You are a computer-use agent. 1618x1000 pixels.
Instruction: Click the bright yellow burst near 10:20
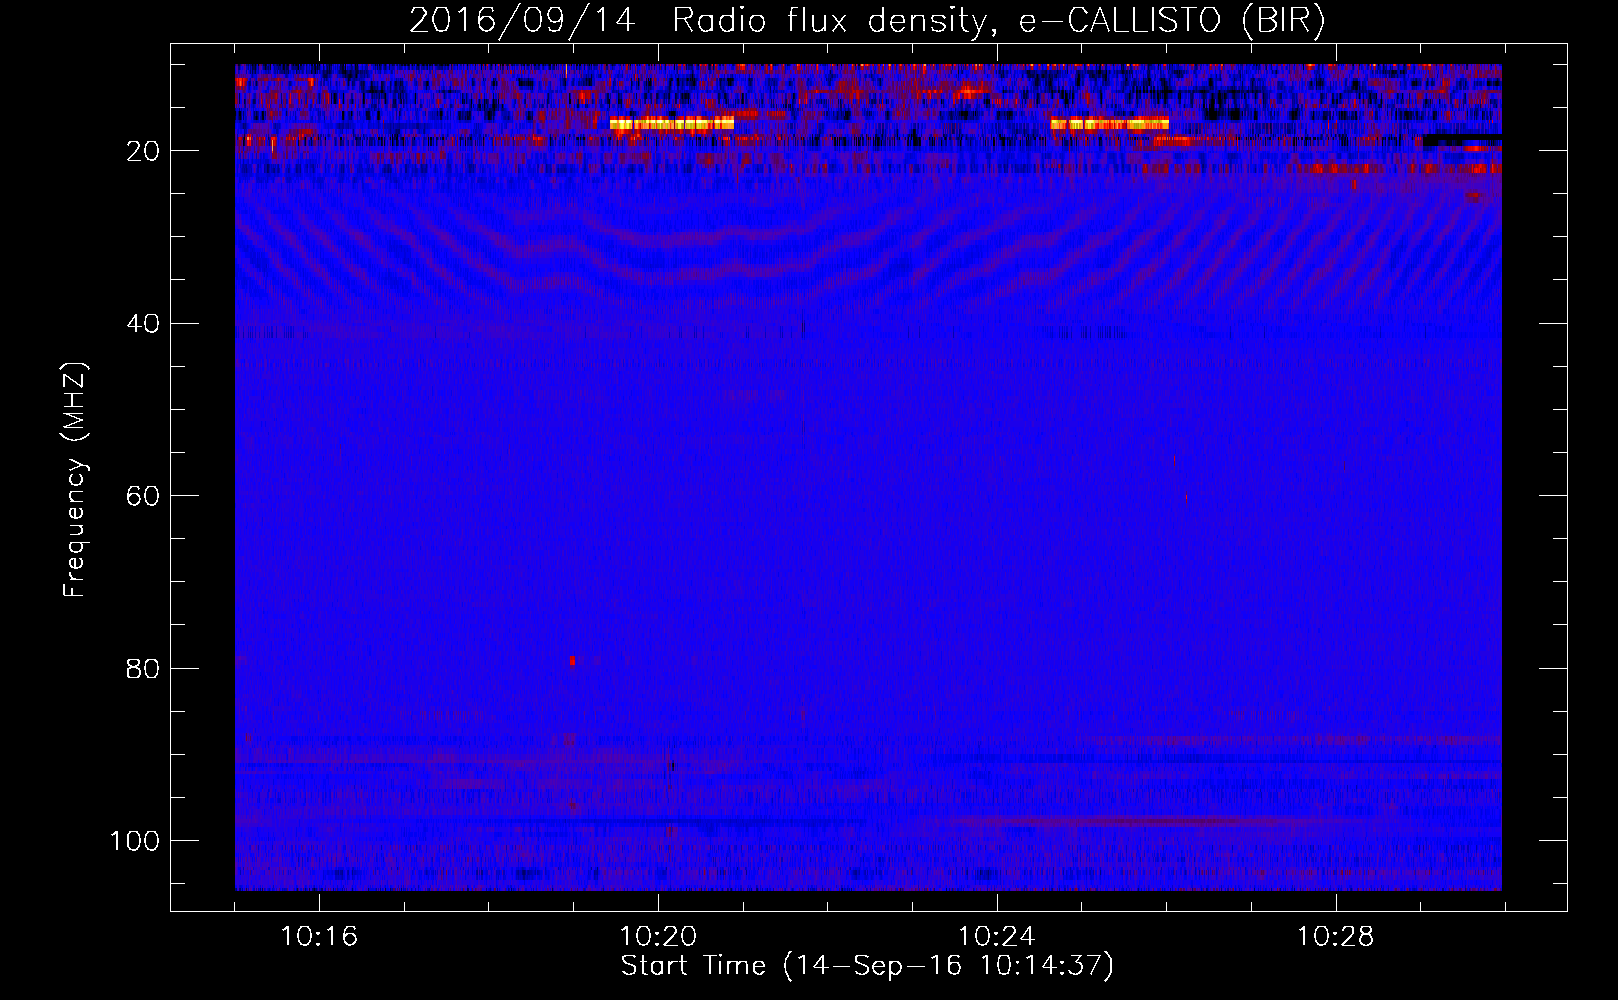tap(672, 124)
